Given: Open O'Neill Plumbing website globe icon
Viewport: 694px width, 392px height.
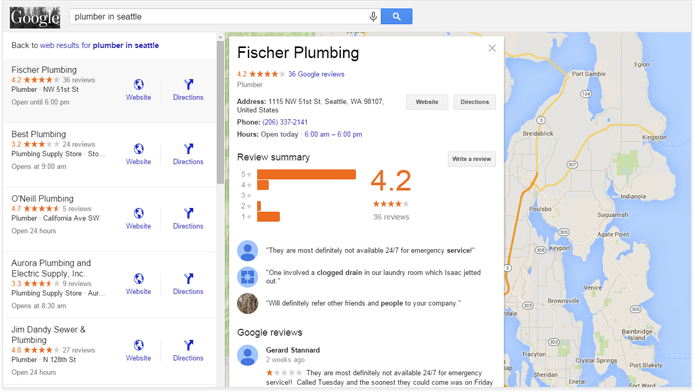Looking at the screenshot, I should 139,213.
